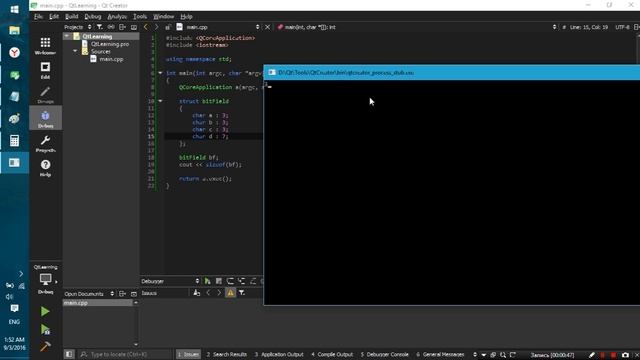Open the Debug menu
The width and height of the screenshot is (640, 360).
click(x=93, y=17)
